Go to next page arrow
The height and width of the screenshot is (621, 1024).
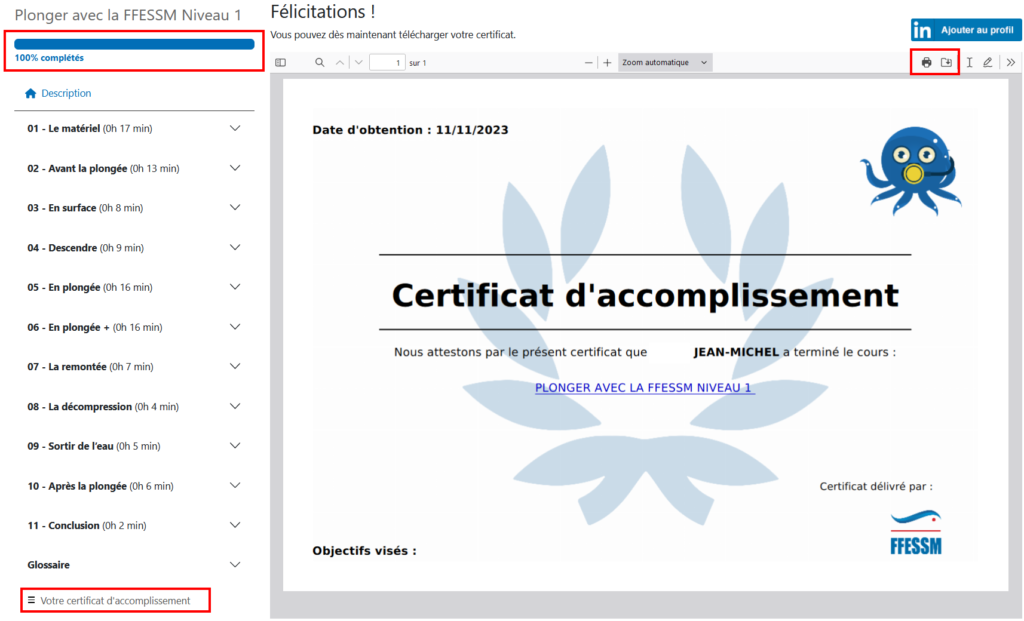coord(358,63)
